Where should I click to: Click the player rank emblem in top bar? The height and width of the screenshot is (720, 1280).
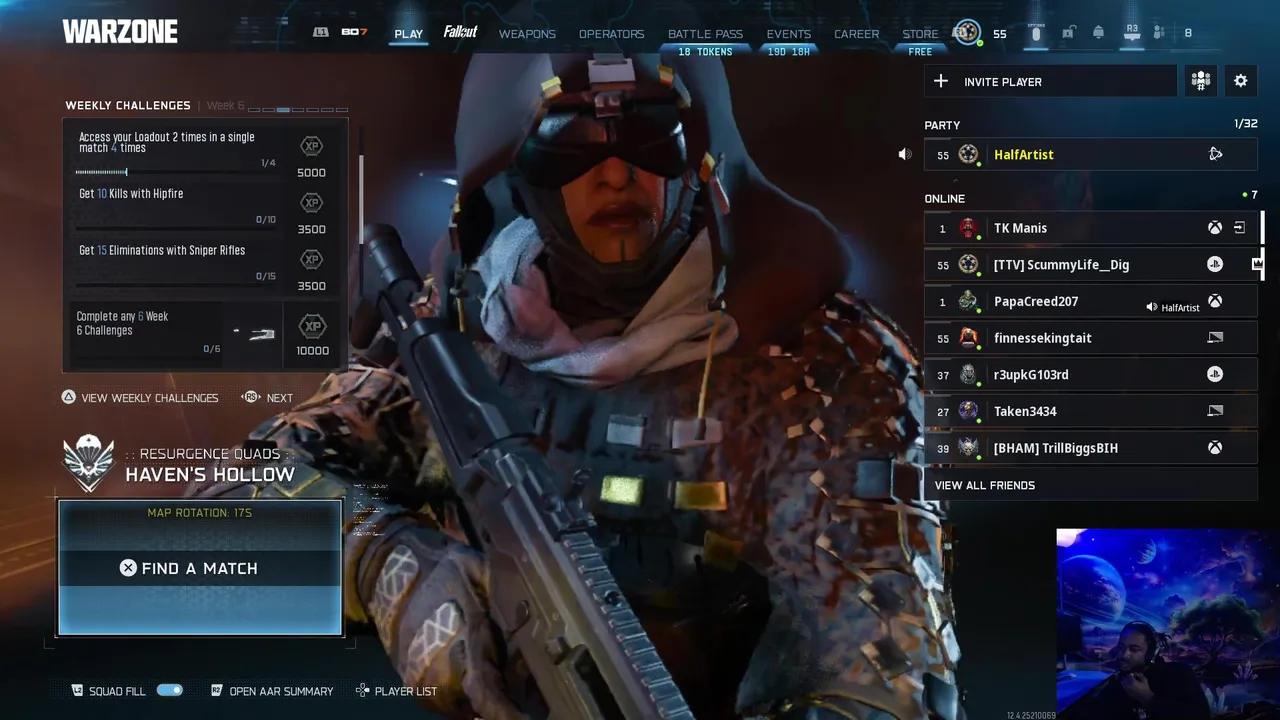point(966,32)
